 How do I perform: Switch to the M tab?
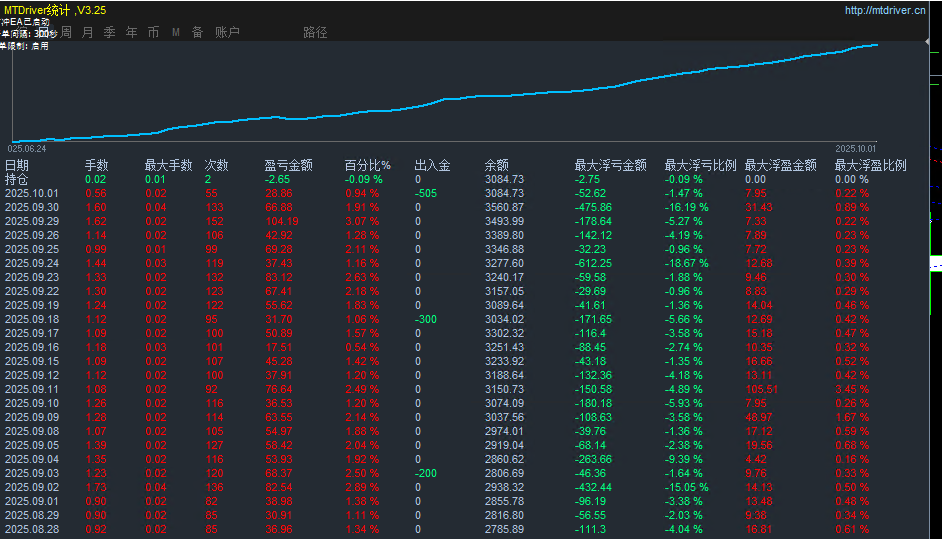[175, 32]
